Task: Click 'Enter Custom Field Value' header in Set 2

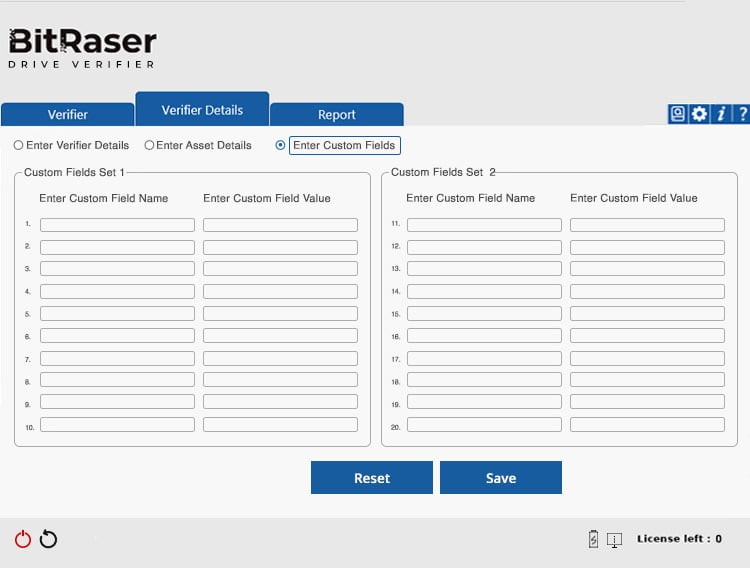Action: 634,198
